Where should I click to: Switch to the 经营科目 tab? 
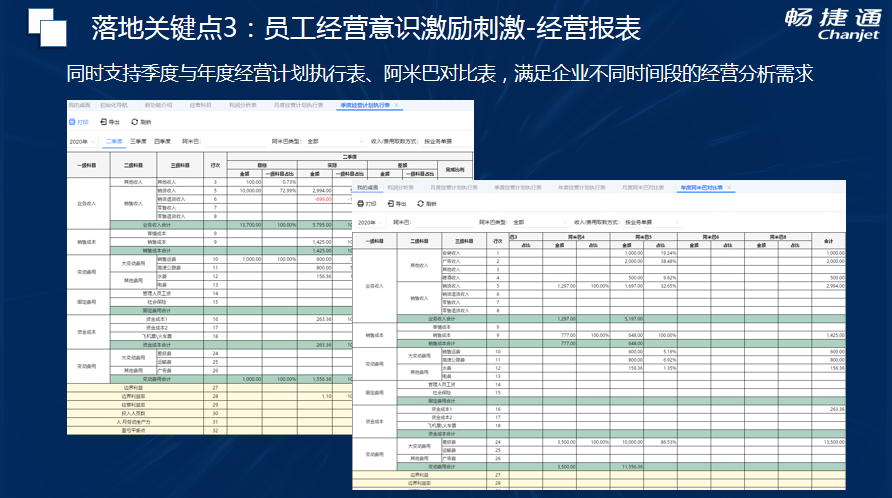tap(200, 105)
